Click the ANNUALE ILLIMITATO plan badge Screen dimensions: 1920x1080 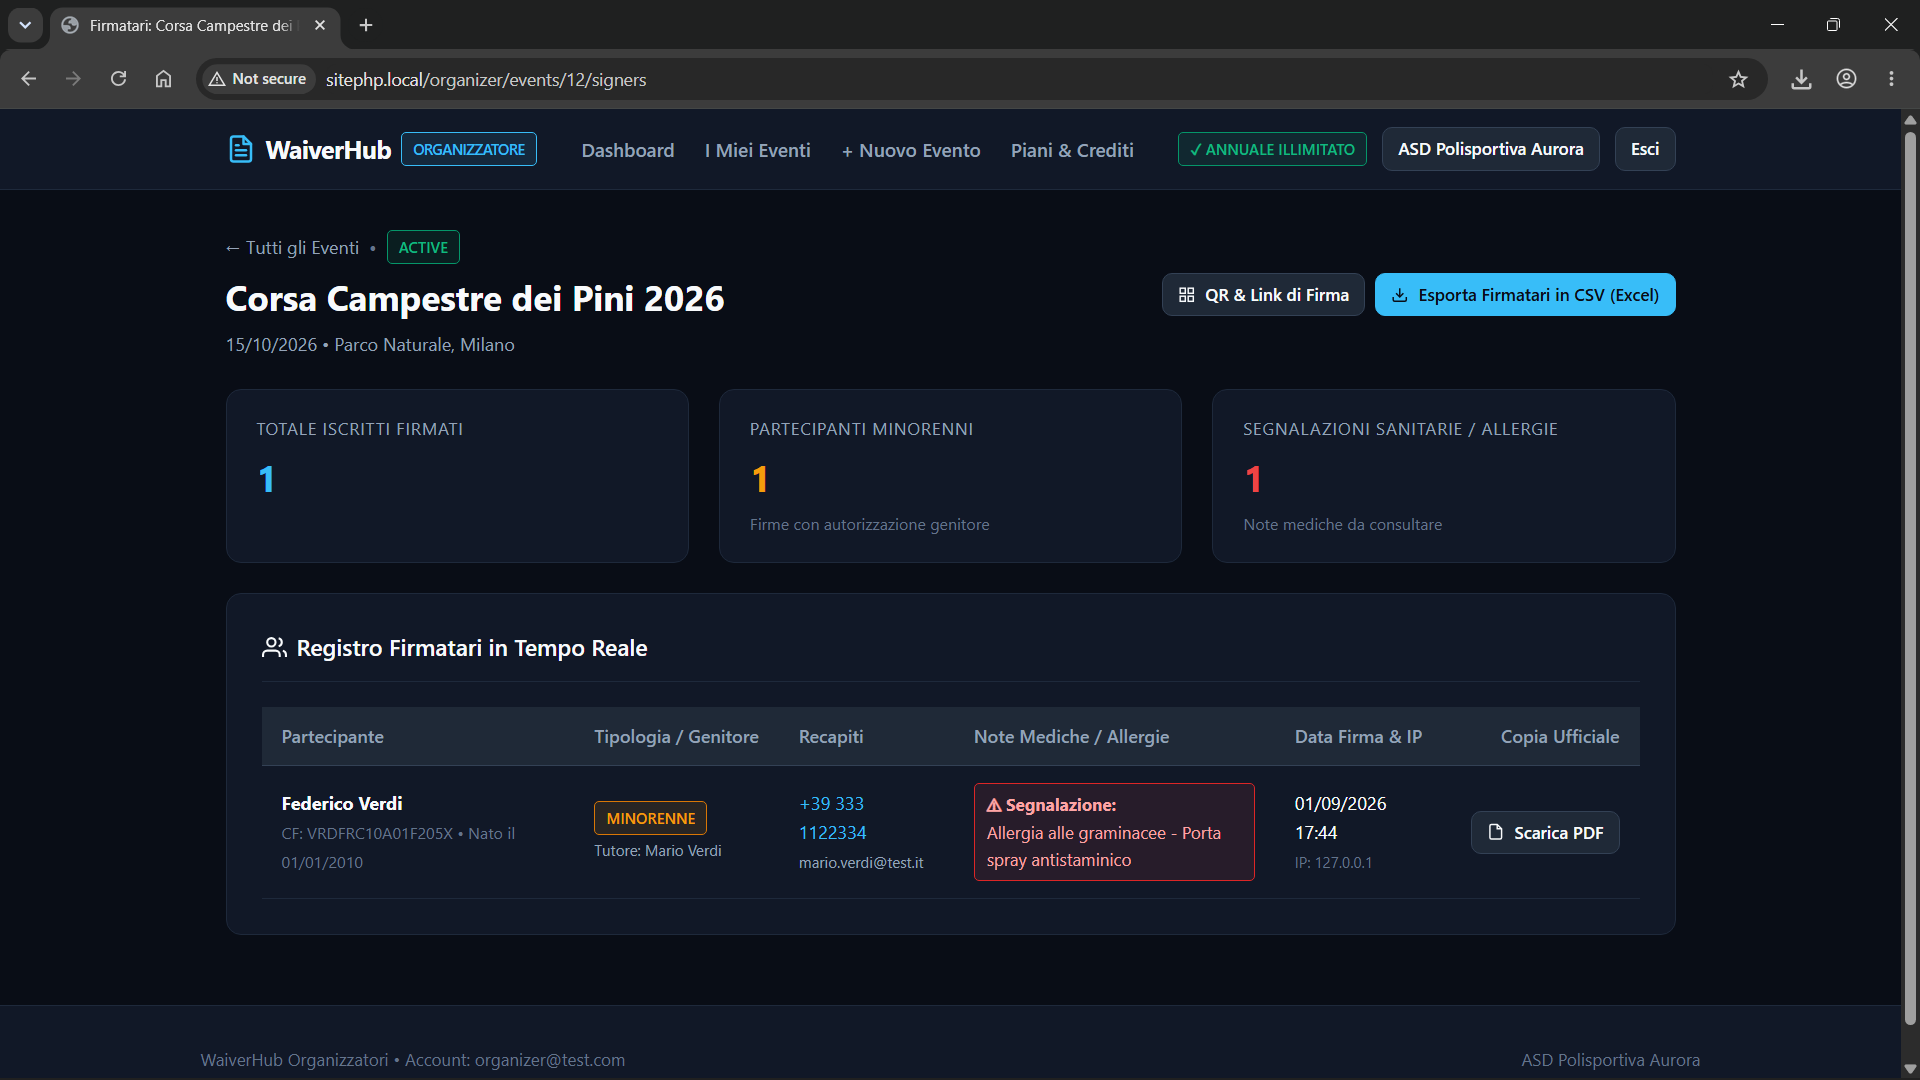[1272, 149]
